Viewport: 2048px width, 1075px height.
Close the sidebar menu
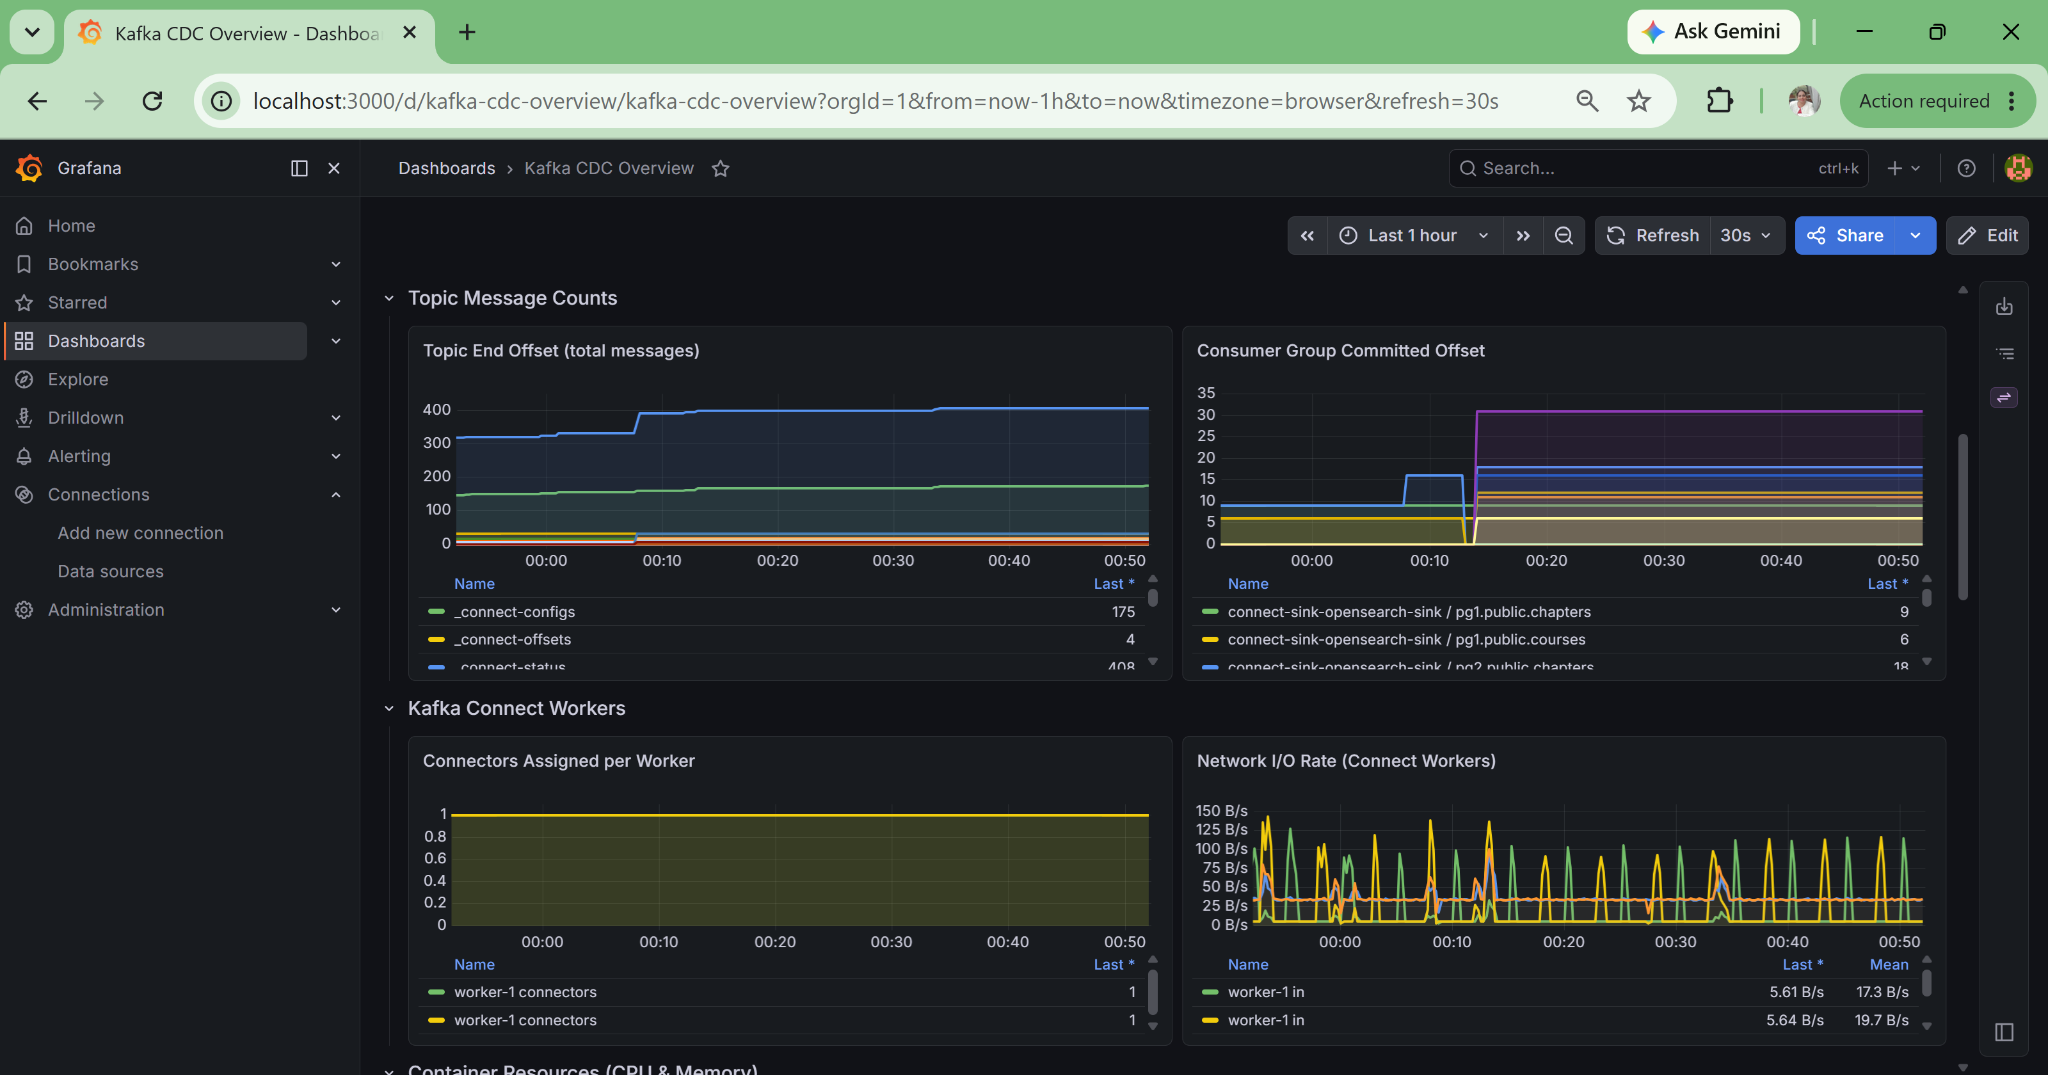tap(334, 168)
